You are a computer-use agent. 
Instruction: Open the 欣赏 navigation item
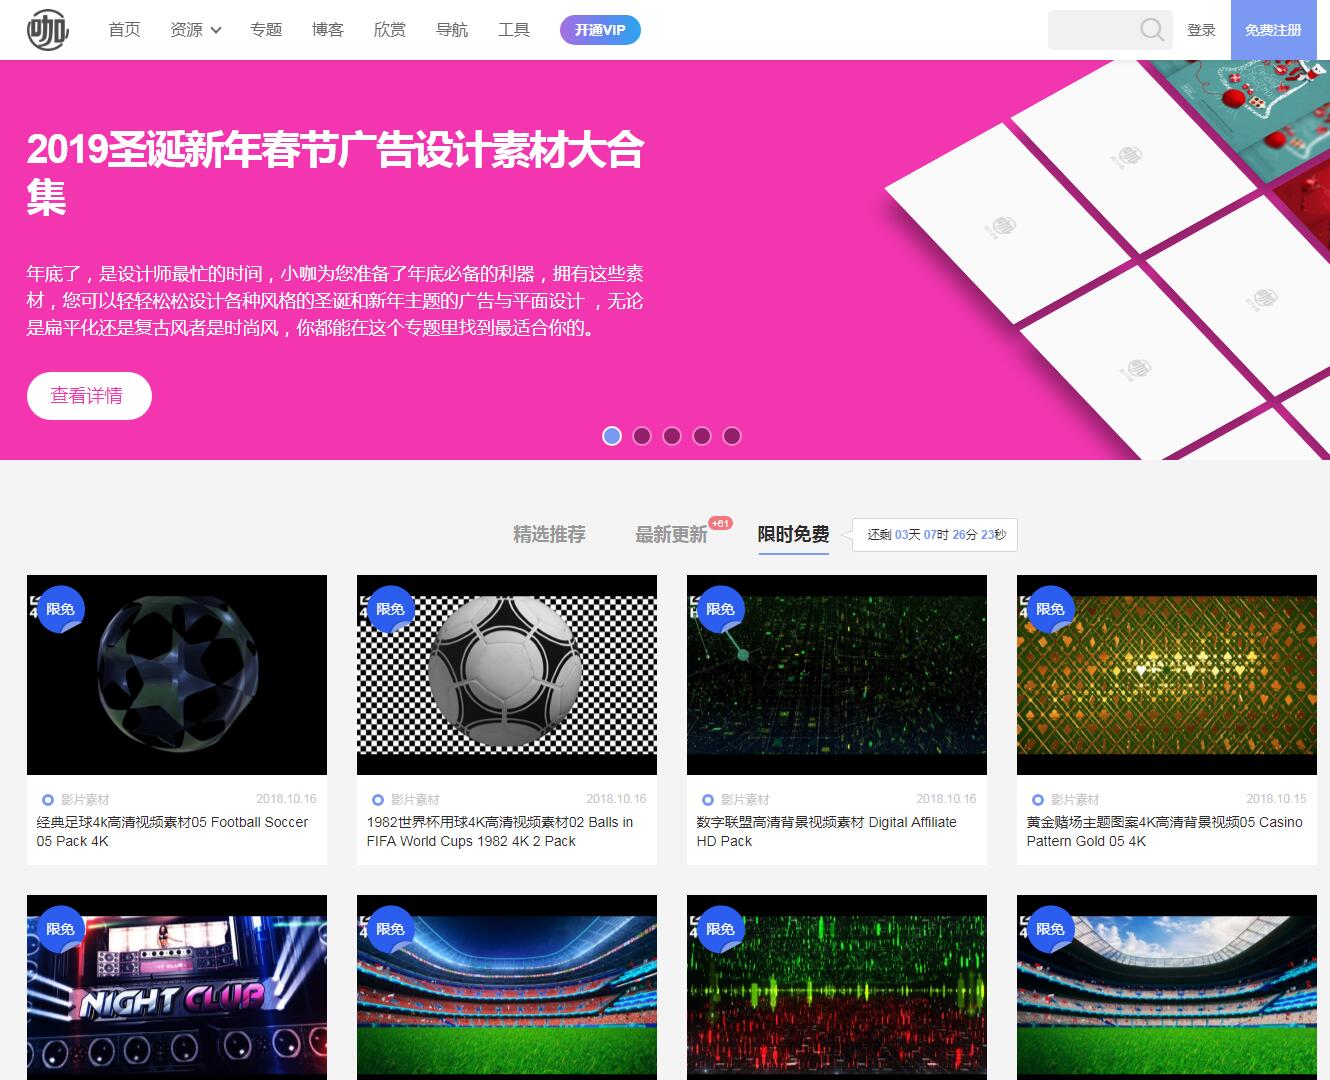click(390, 30)
